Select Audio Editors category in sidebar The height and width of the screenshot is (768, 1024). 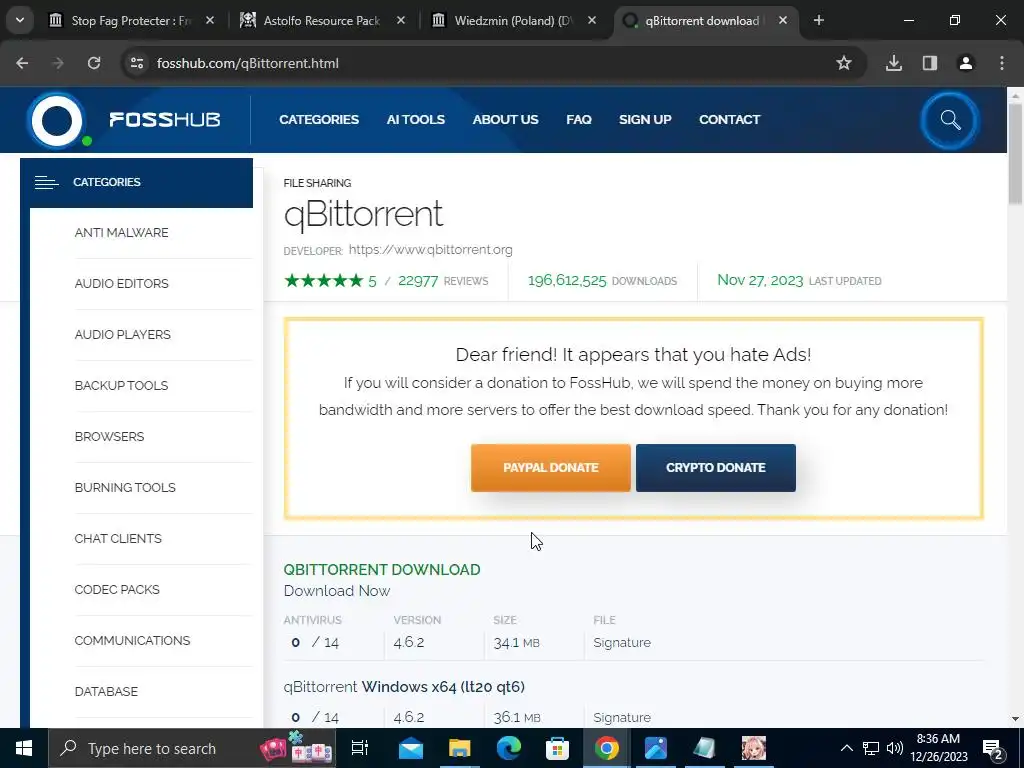coord(121,283)
